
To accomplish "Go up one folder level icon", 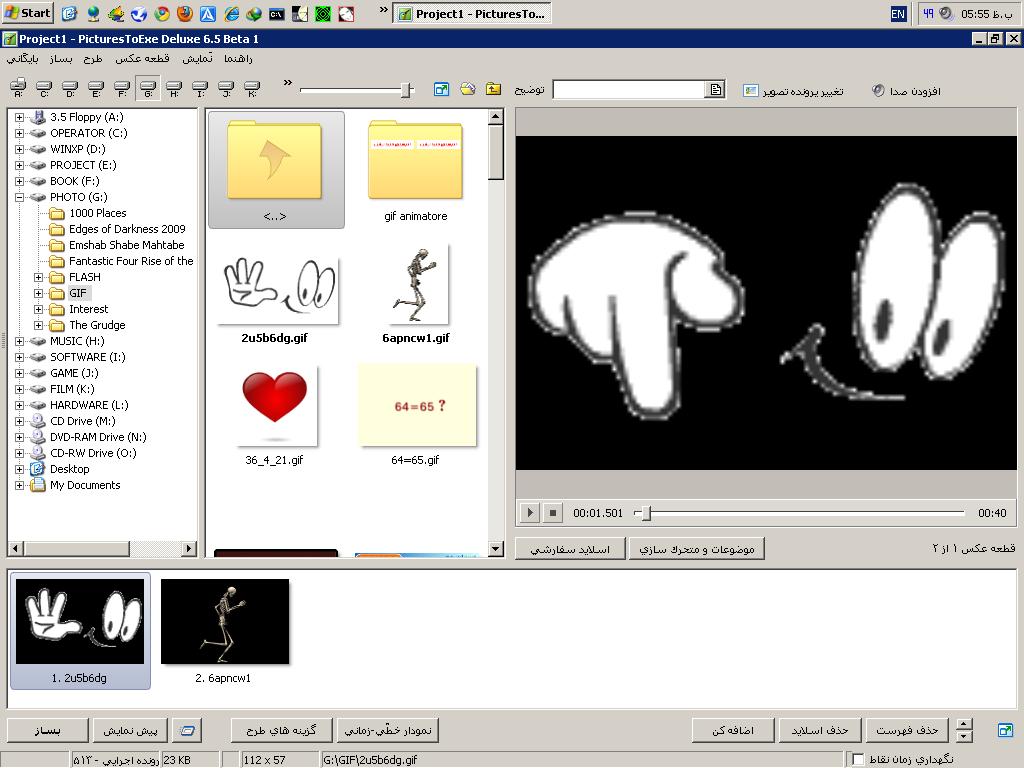I will (x=494, y=90).
